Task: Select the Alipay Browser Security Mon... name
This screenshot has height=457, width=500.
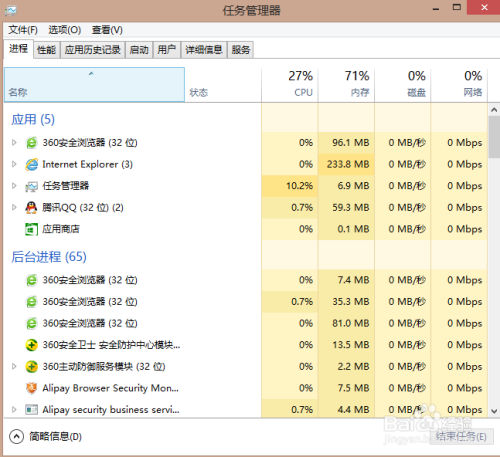Action: tap(110, 388)
